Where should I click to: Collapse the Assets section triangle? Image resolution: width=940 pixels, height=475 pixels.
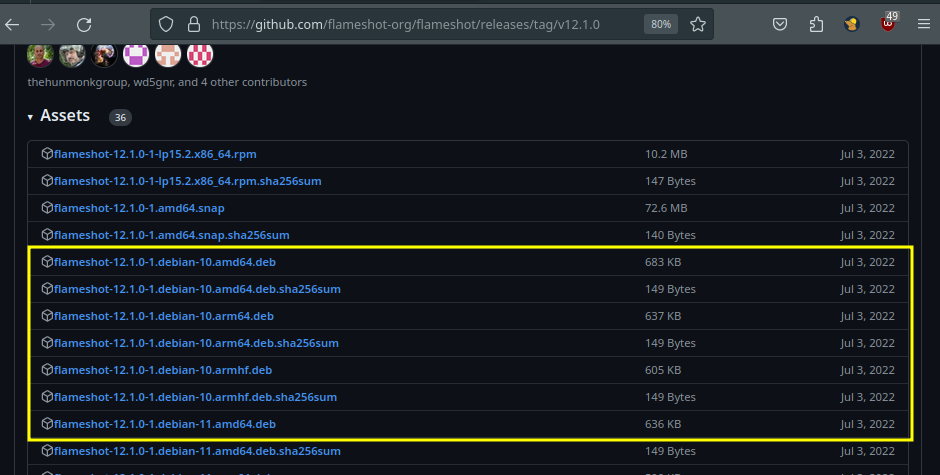pyautogui.click(x=31, y=117)
